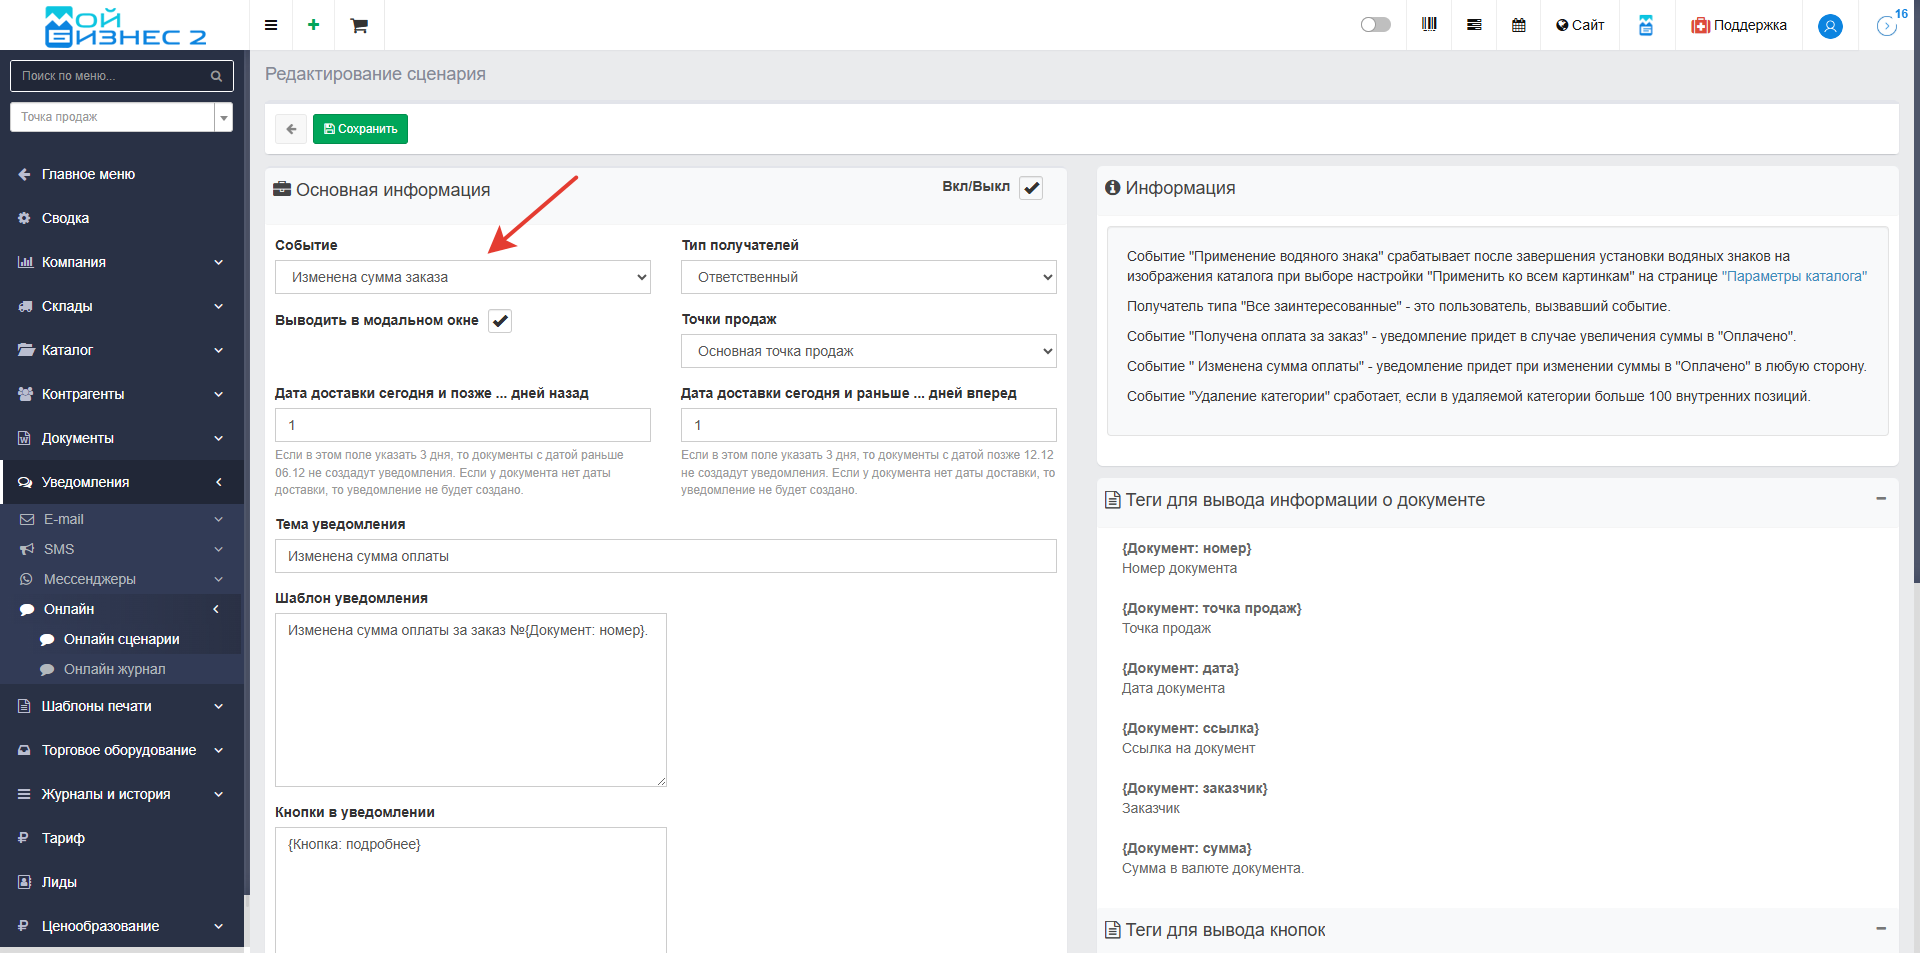Click the Тема уведомления input field
This screenshot has width=1920, height=953.
[665, 556]
